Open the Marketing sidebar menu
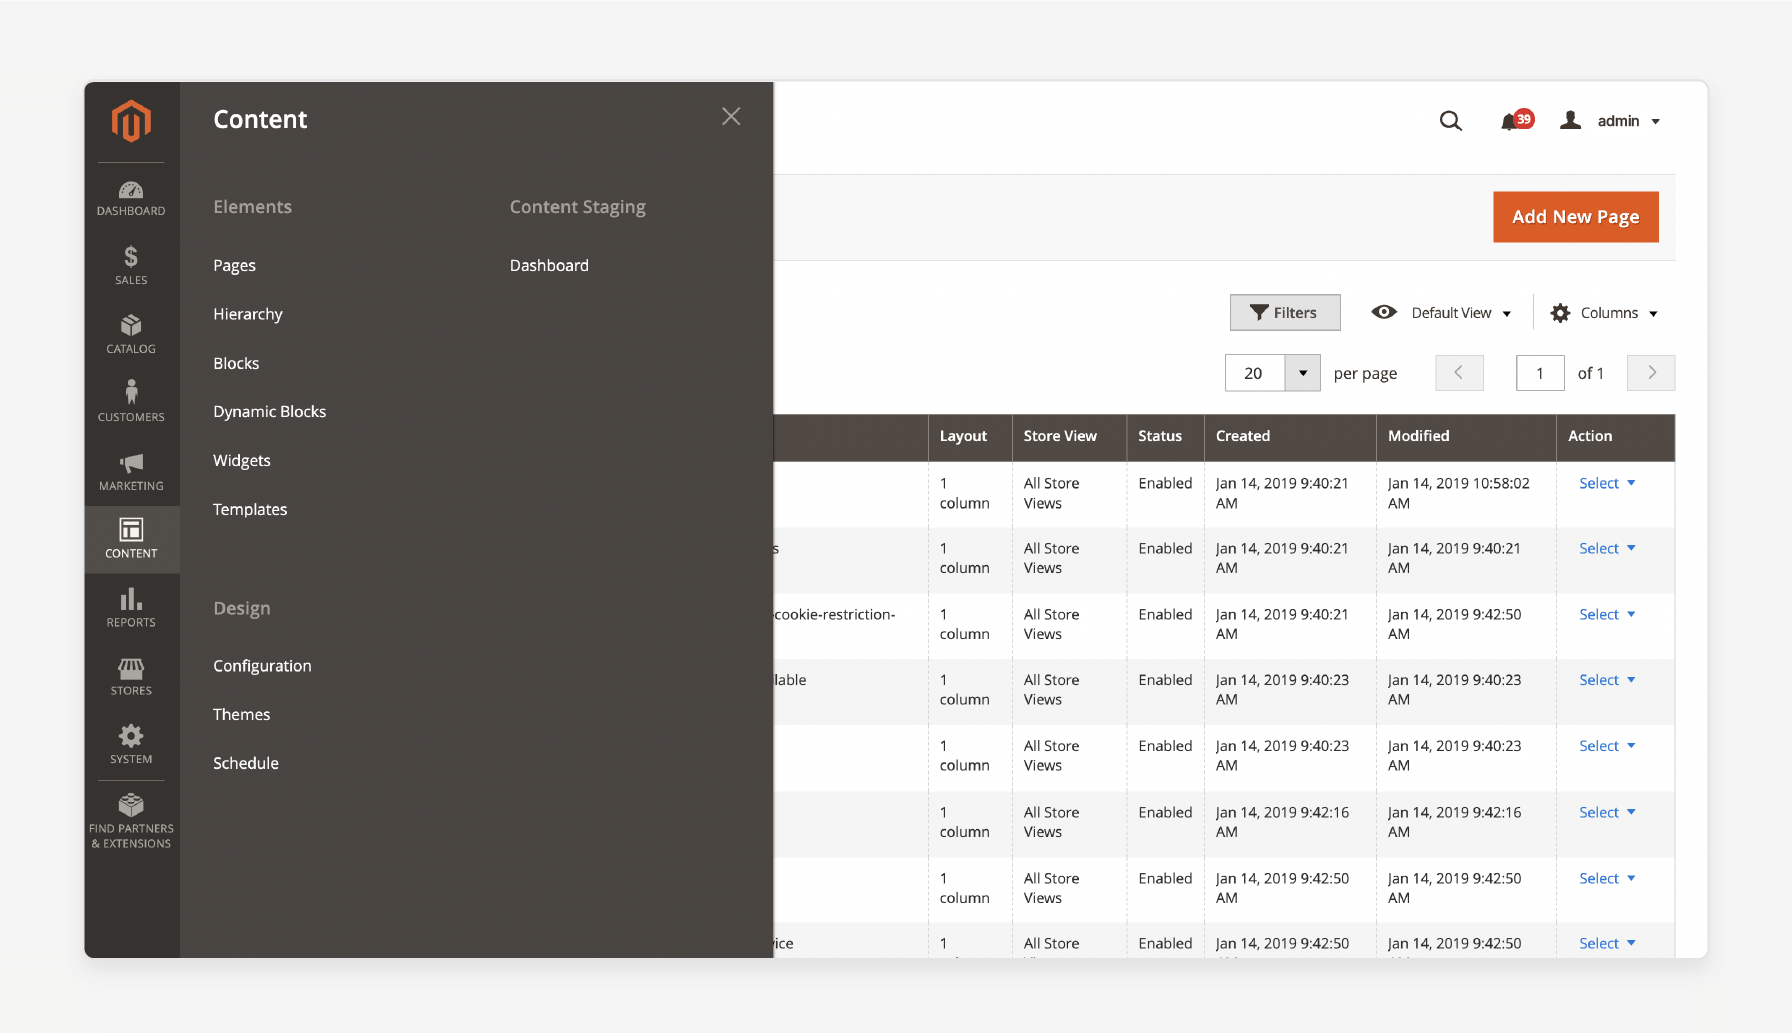Screen dimensions: 1792x1033 click(131, 471)
